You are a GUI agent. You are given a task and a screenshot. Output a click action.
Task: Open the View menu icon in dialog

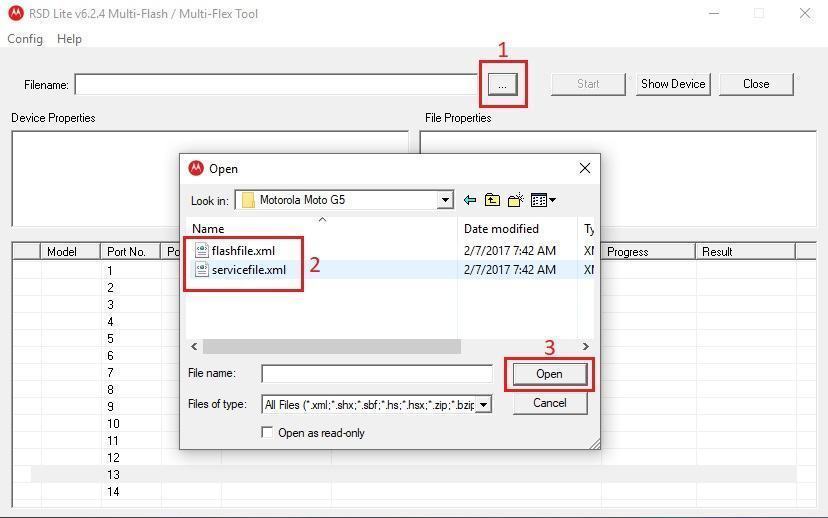tap(543, 200)
